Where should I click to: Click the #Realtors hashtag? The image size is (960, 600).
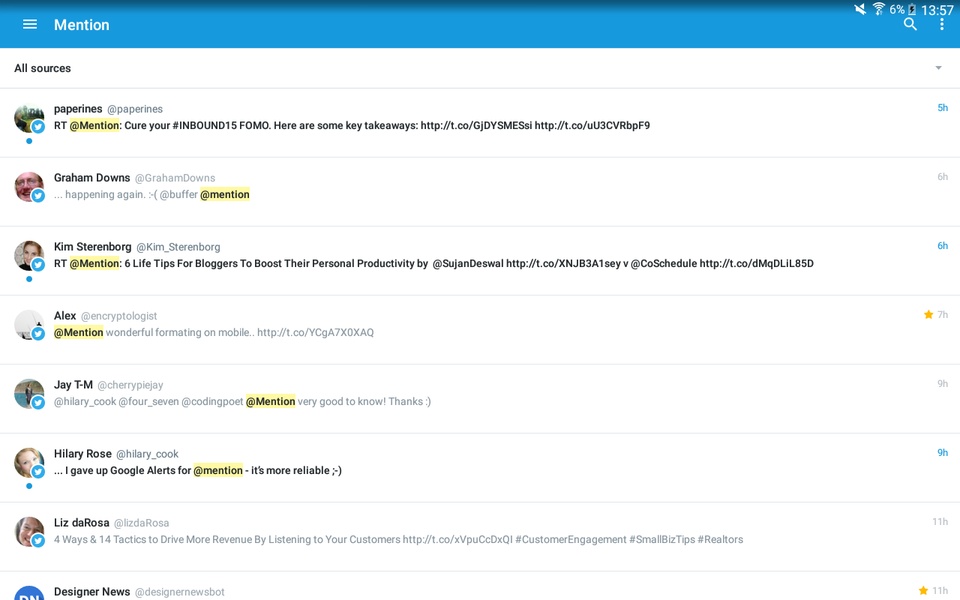(721, 539)
